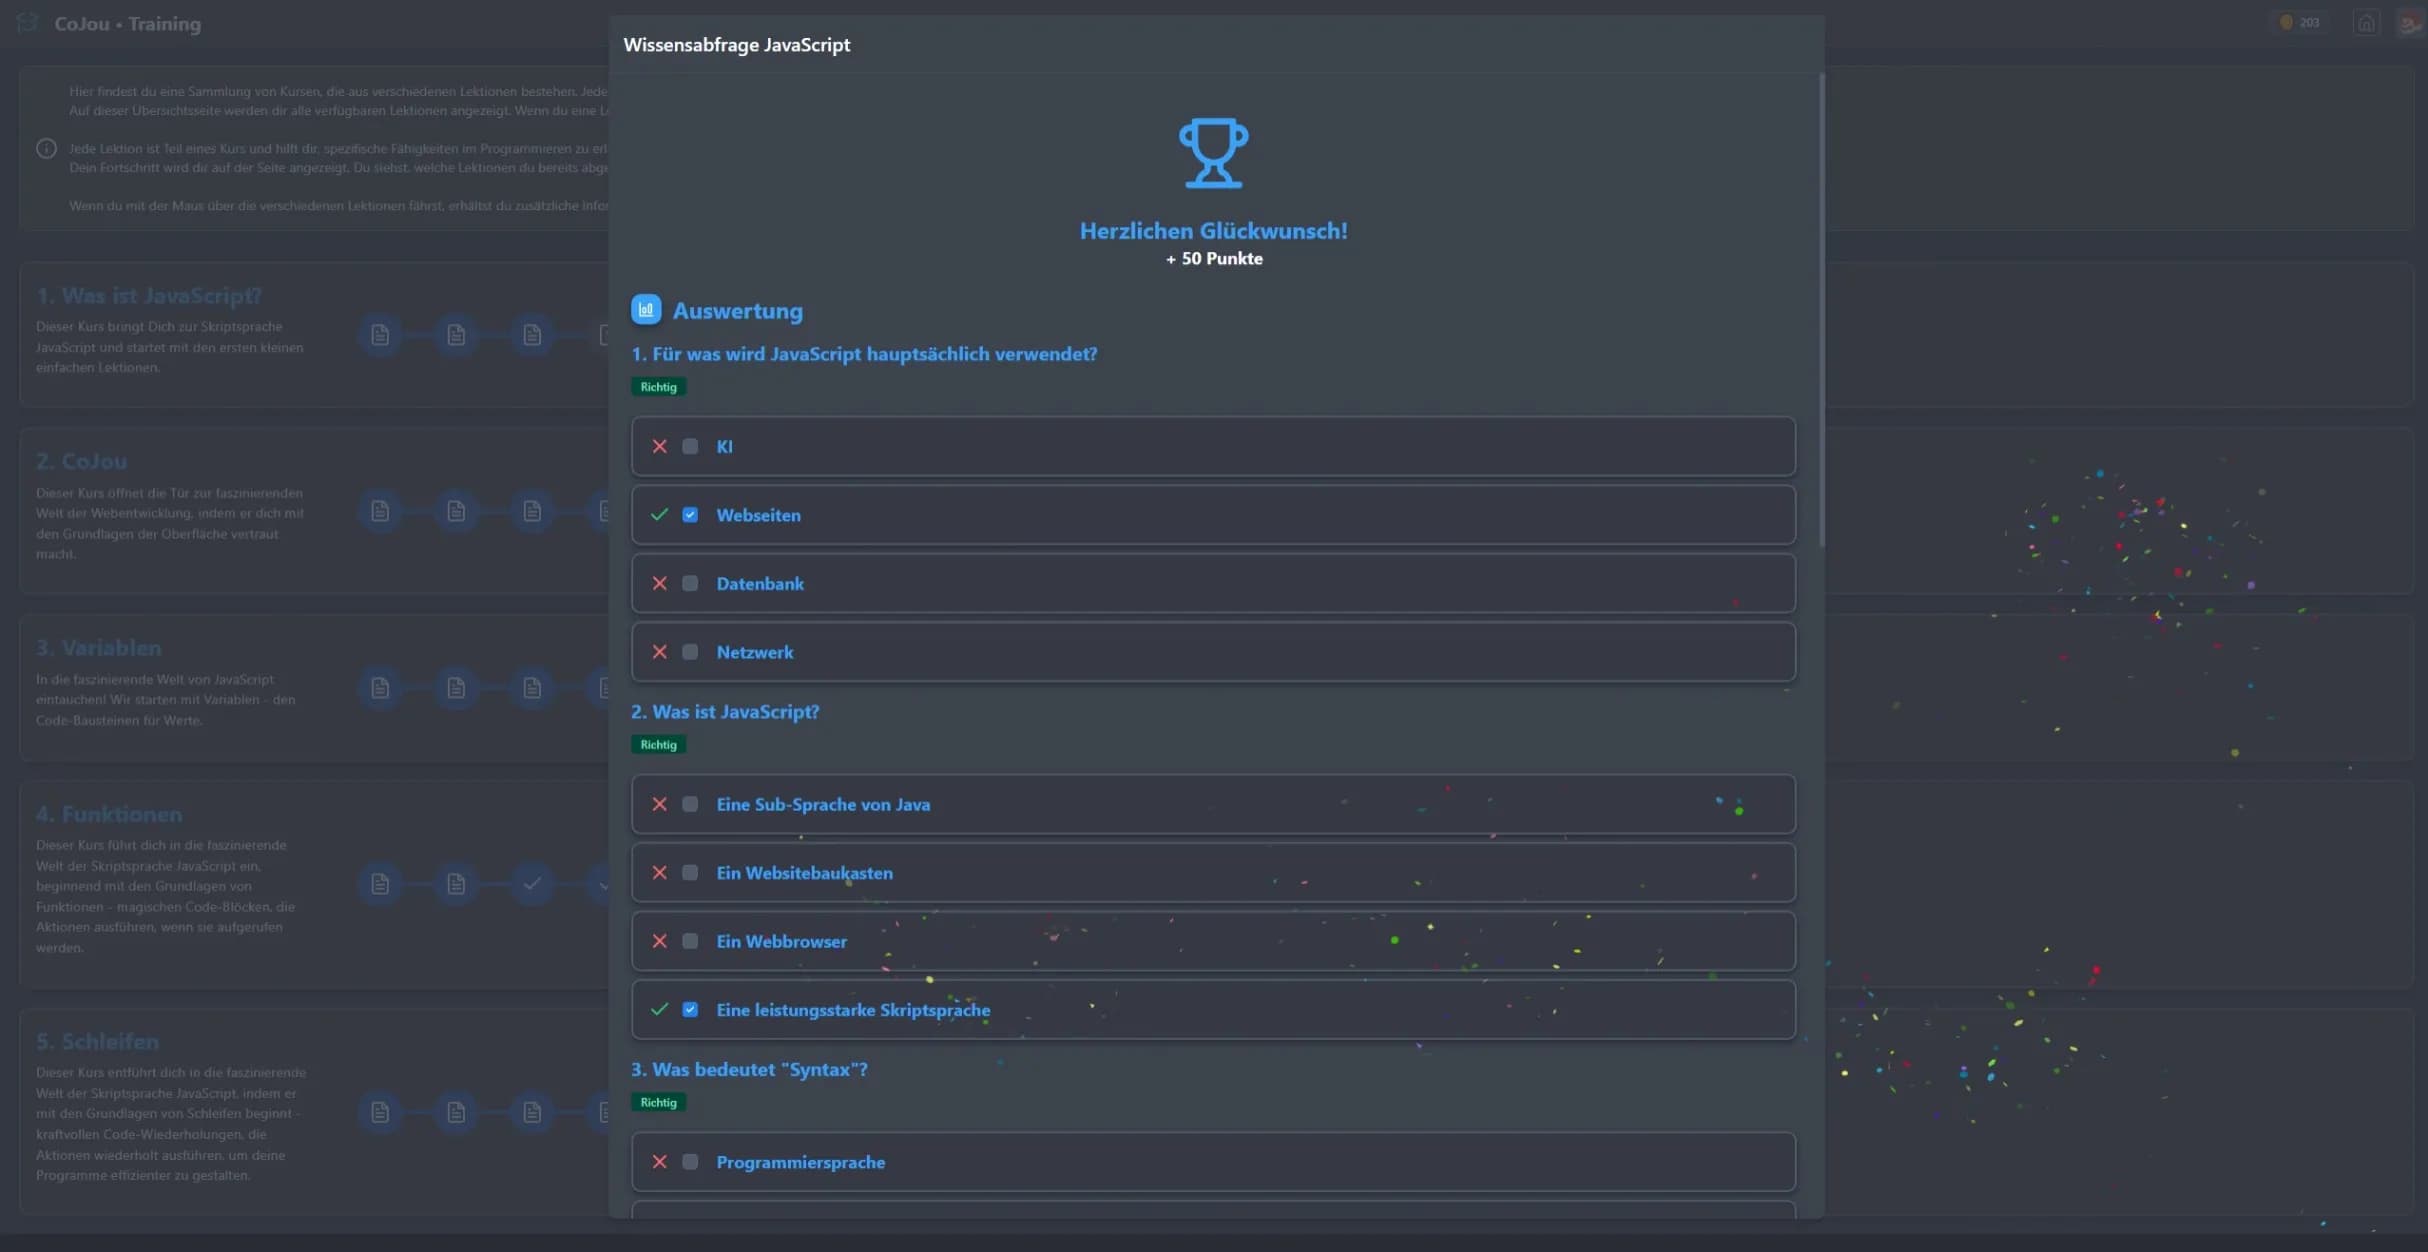Click the CoJou logo icon in header
Screen dimensions: 2428x1252
pos(27,22)
